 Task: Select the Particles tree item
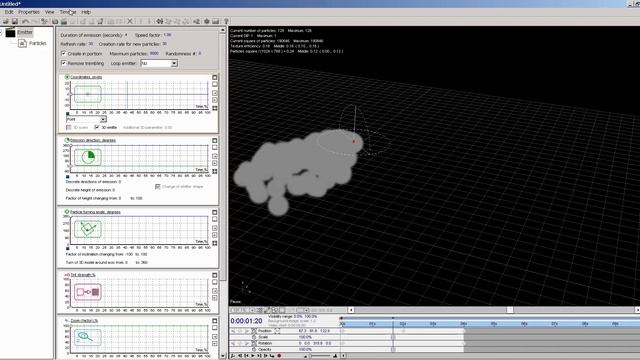tap(38, 43)
